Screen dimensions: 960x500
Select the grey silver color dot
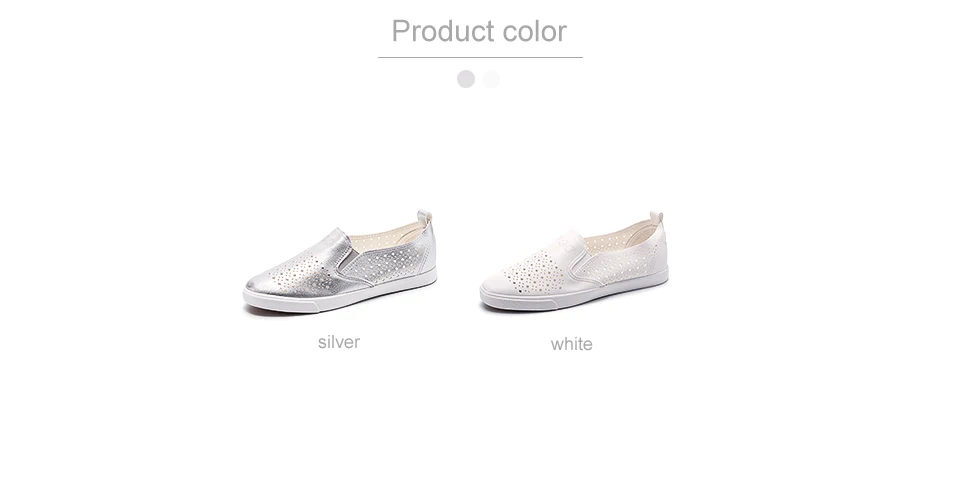(x=466, y=79)
